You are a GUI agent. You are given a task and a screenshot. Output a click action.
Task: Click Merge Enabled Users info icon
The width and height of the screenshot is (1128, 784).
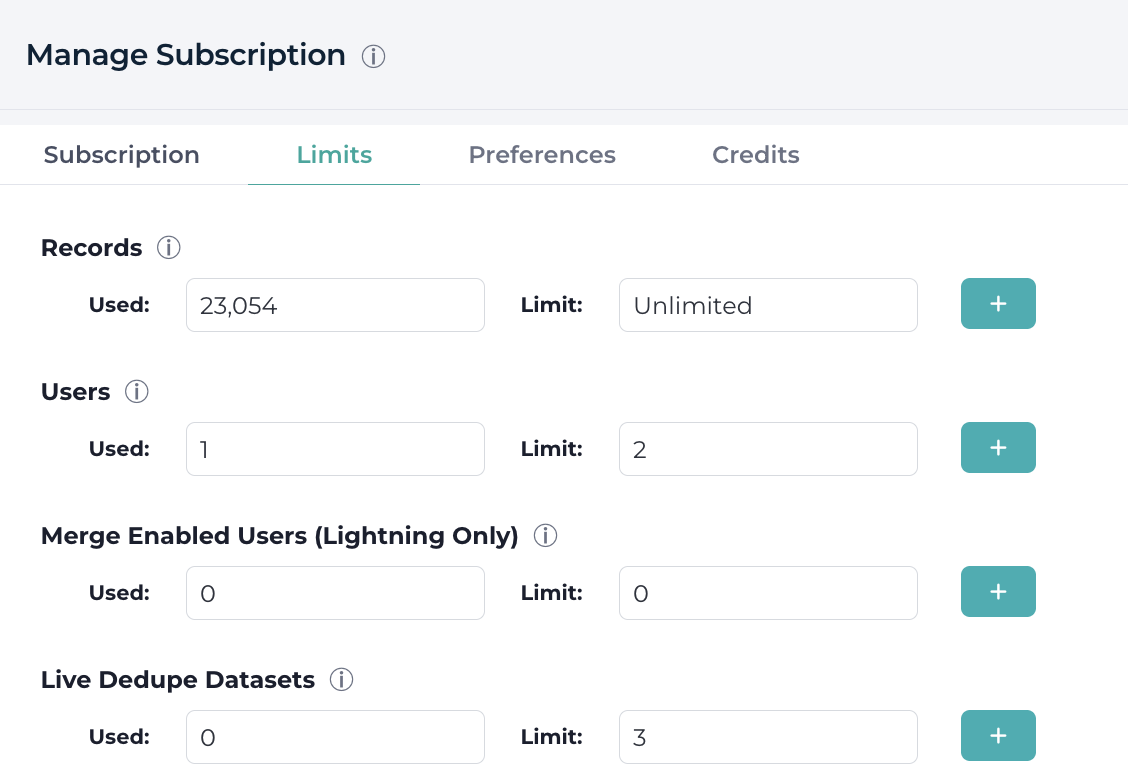coord(545,536)
